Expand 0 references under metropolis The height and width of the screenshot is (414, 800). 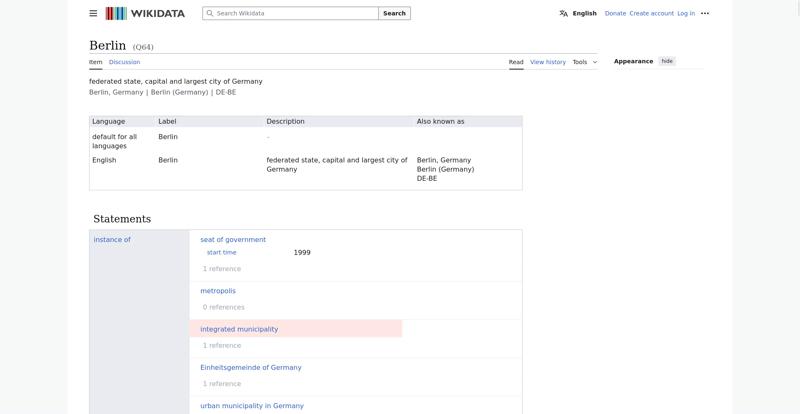click(x=223, y=307)
